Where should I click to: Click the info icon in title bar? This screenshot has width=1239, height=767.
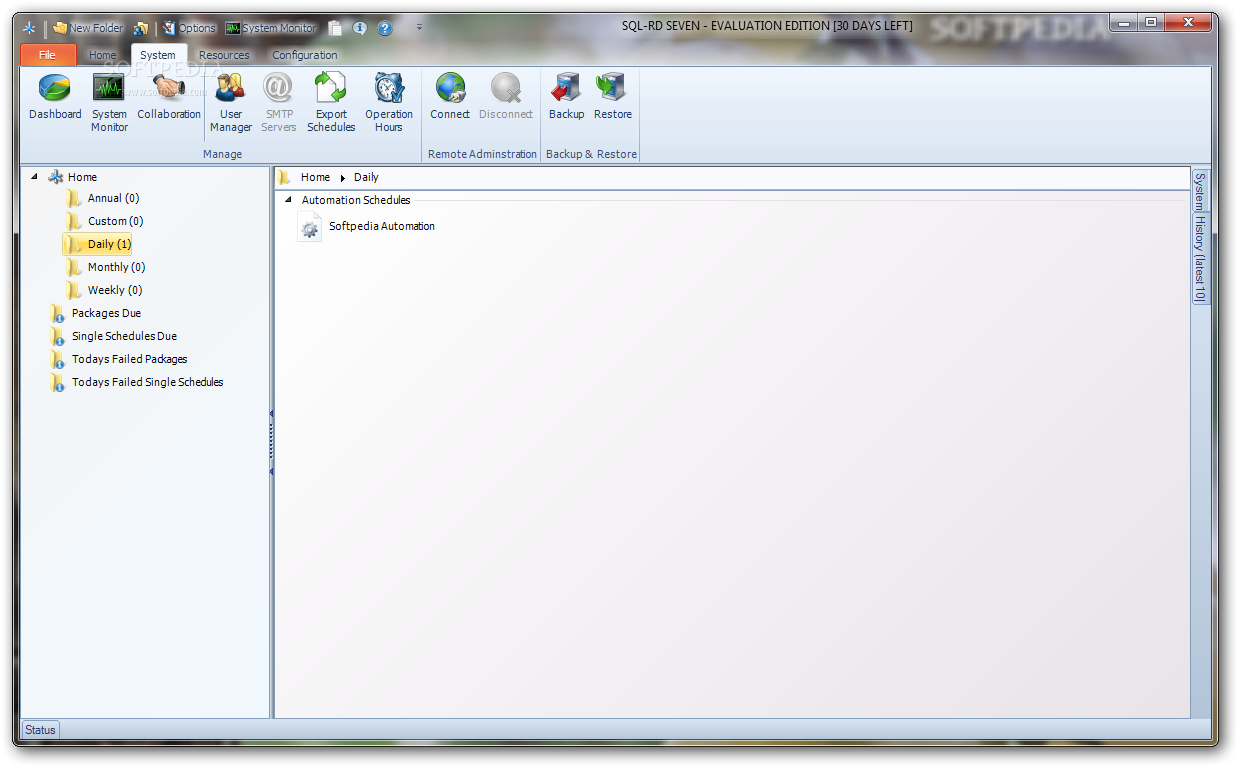tap(360, 28)
